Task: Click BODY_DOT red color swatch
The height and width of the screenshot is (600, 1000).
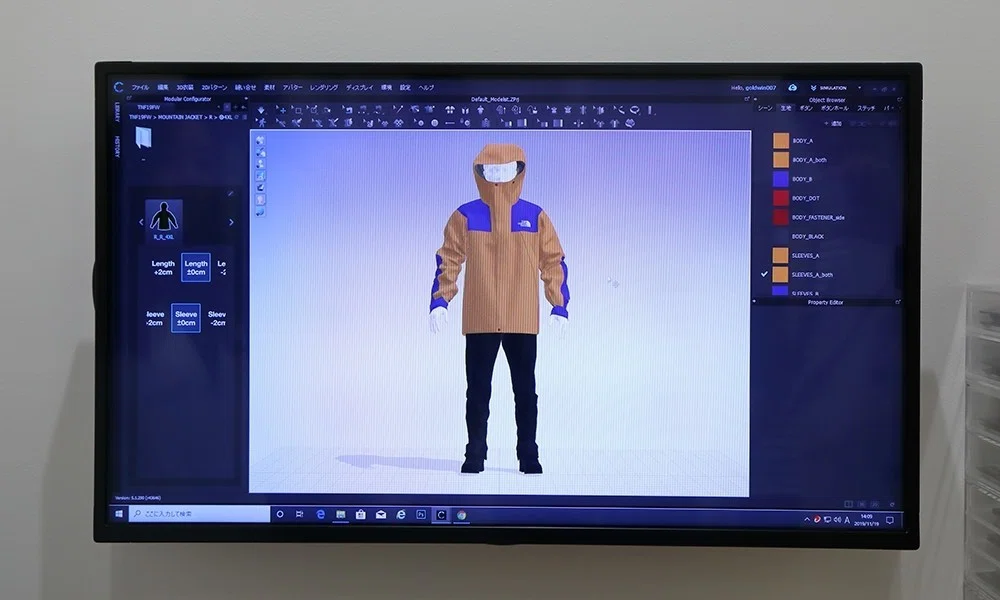Action: 781,198
